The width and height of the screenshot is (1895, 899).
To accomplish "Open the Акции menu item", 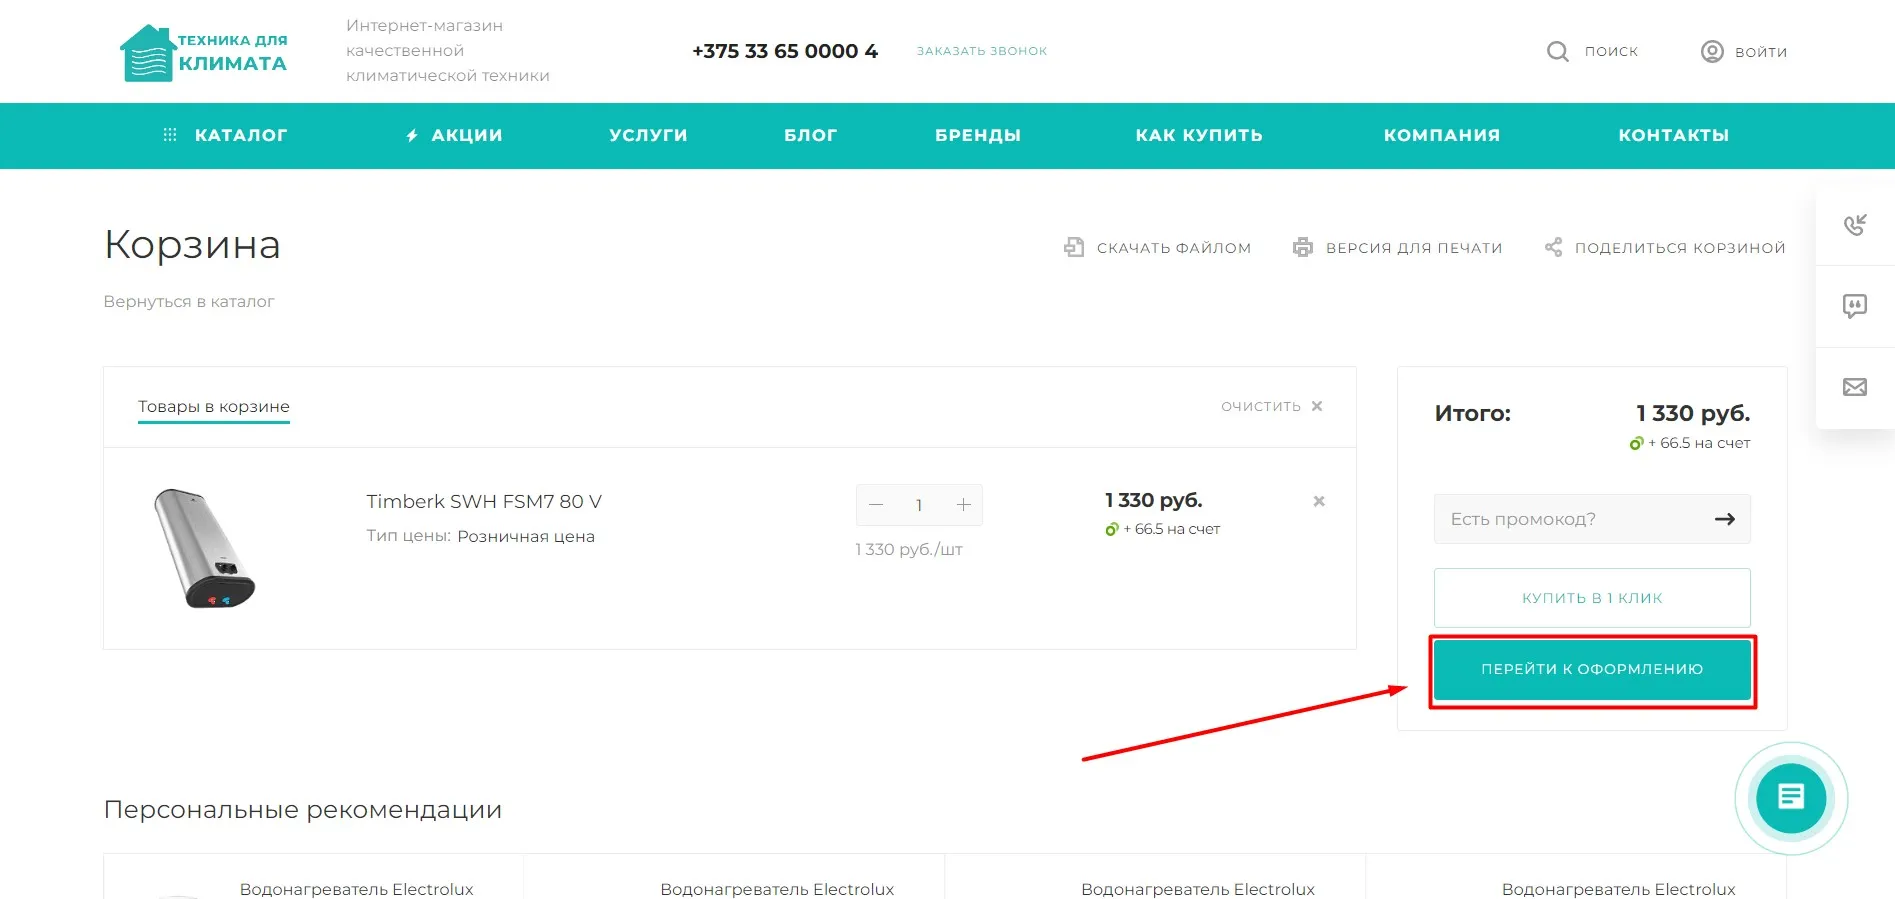I will coord(454,135).
